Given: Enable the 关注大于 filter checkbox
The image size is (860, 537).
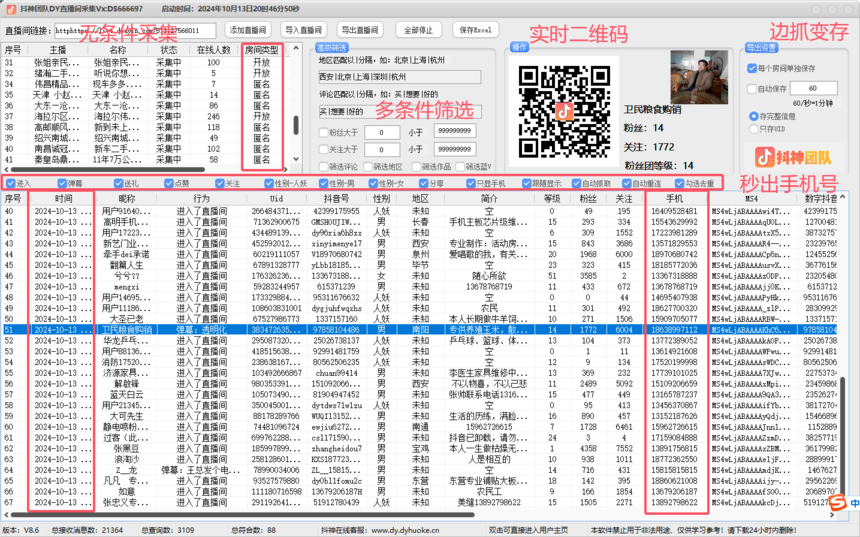Looking at the screenshot, I should 324,149.
